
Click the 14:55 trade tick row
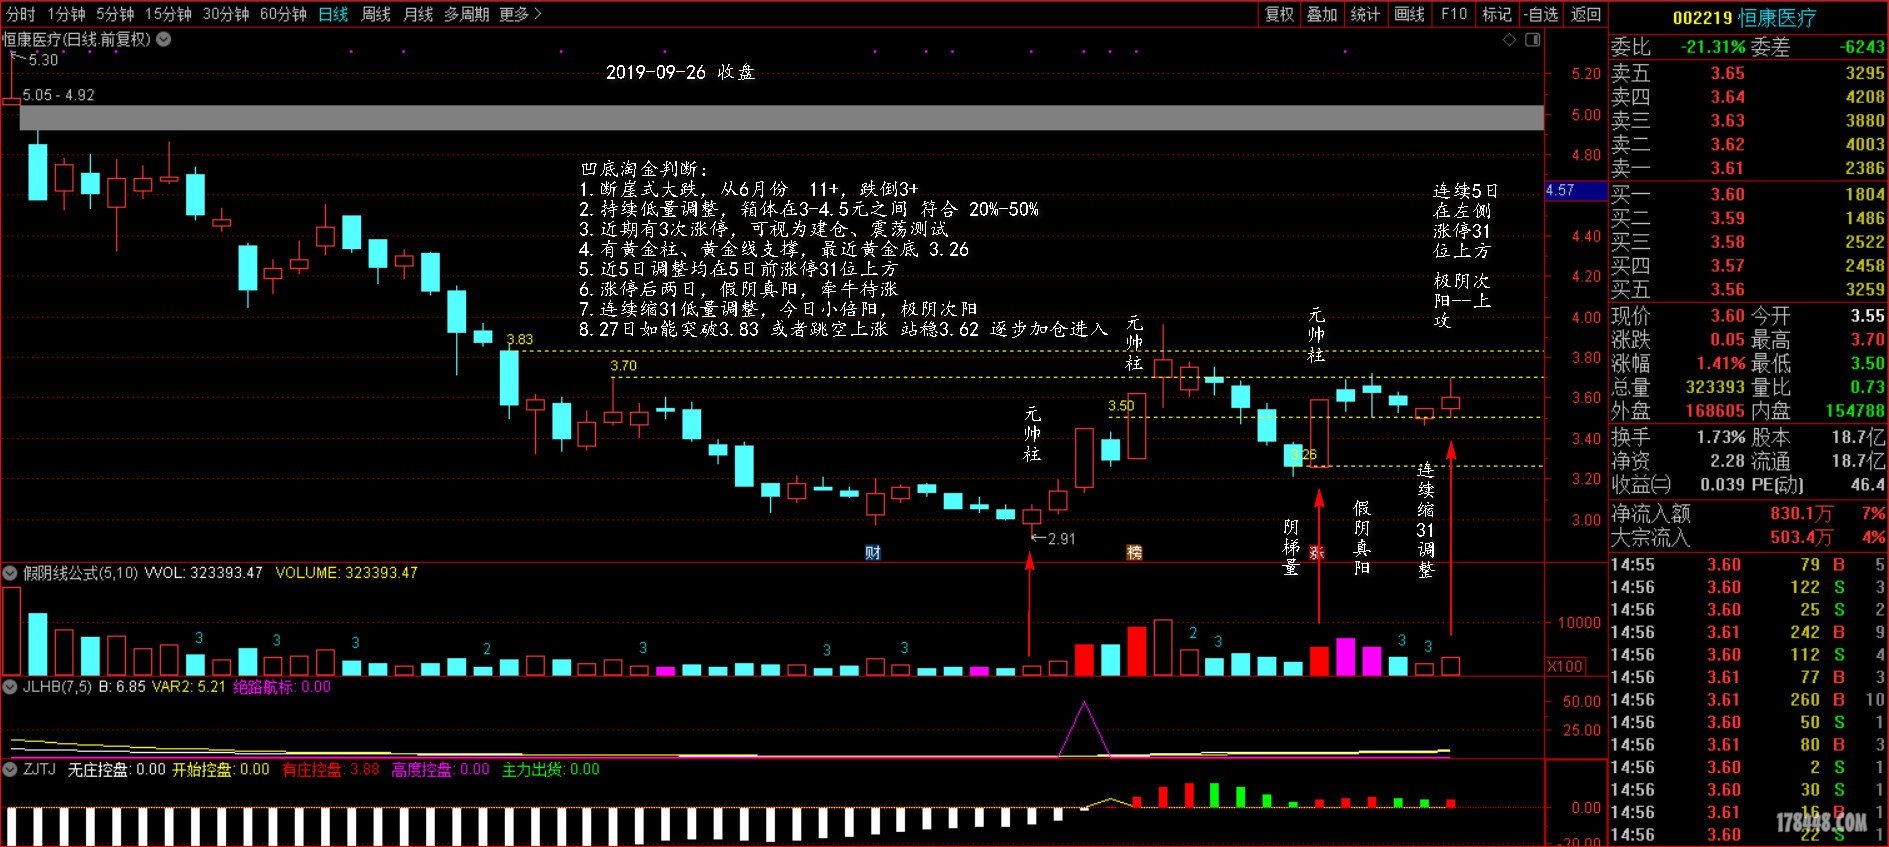(1748, 564)
